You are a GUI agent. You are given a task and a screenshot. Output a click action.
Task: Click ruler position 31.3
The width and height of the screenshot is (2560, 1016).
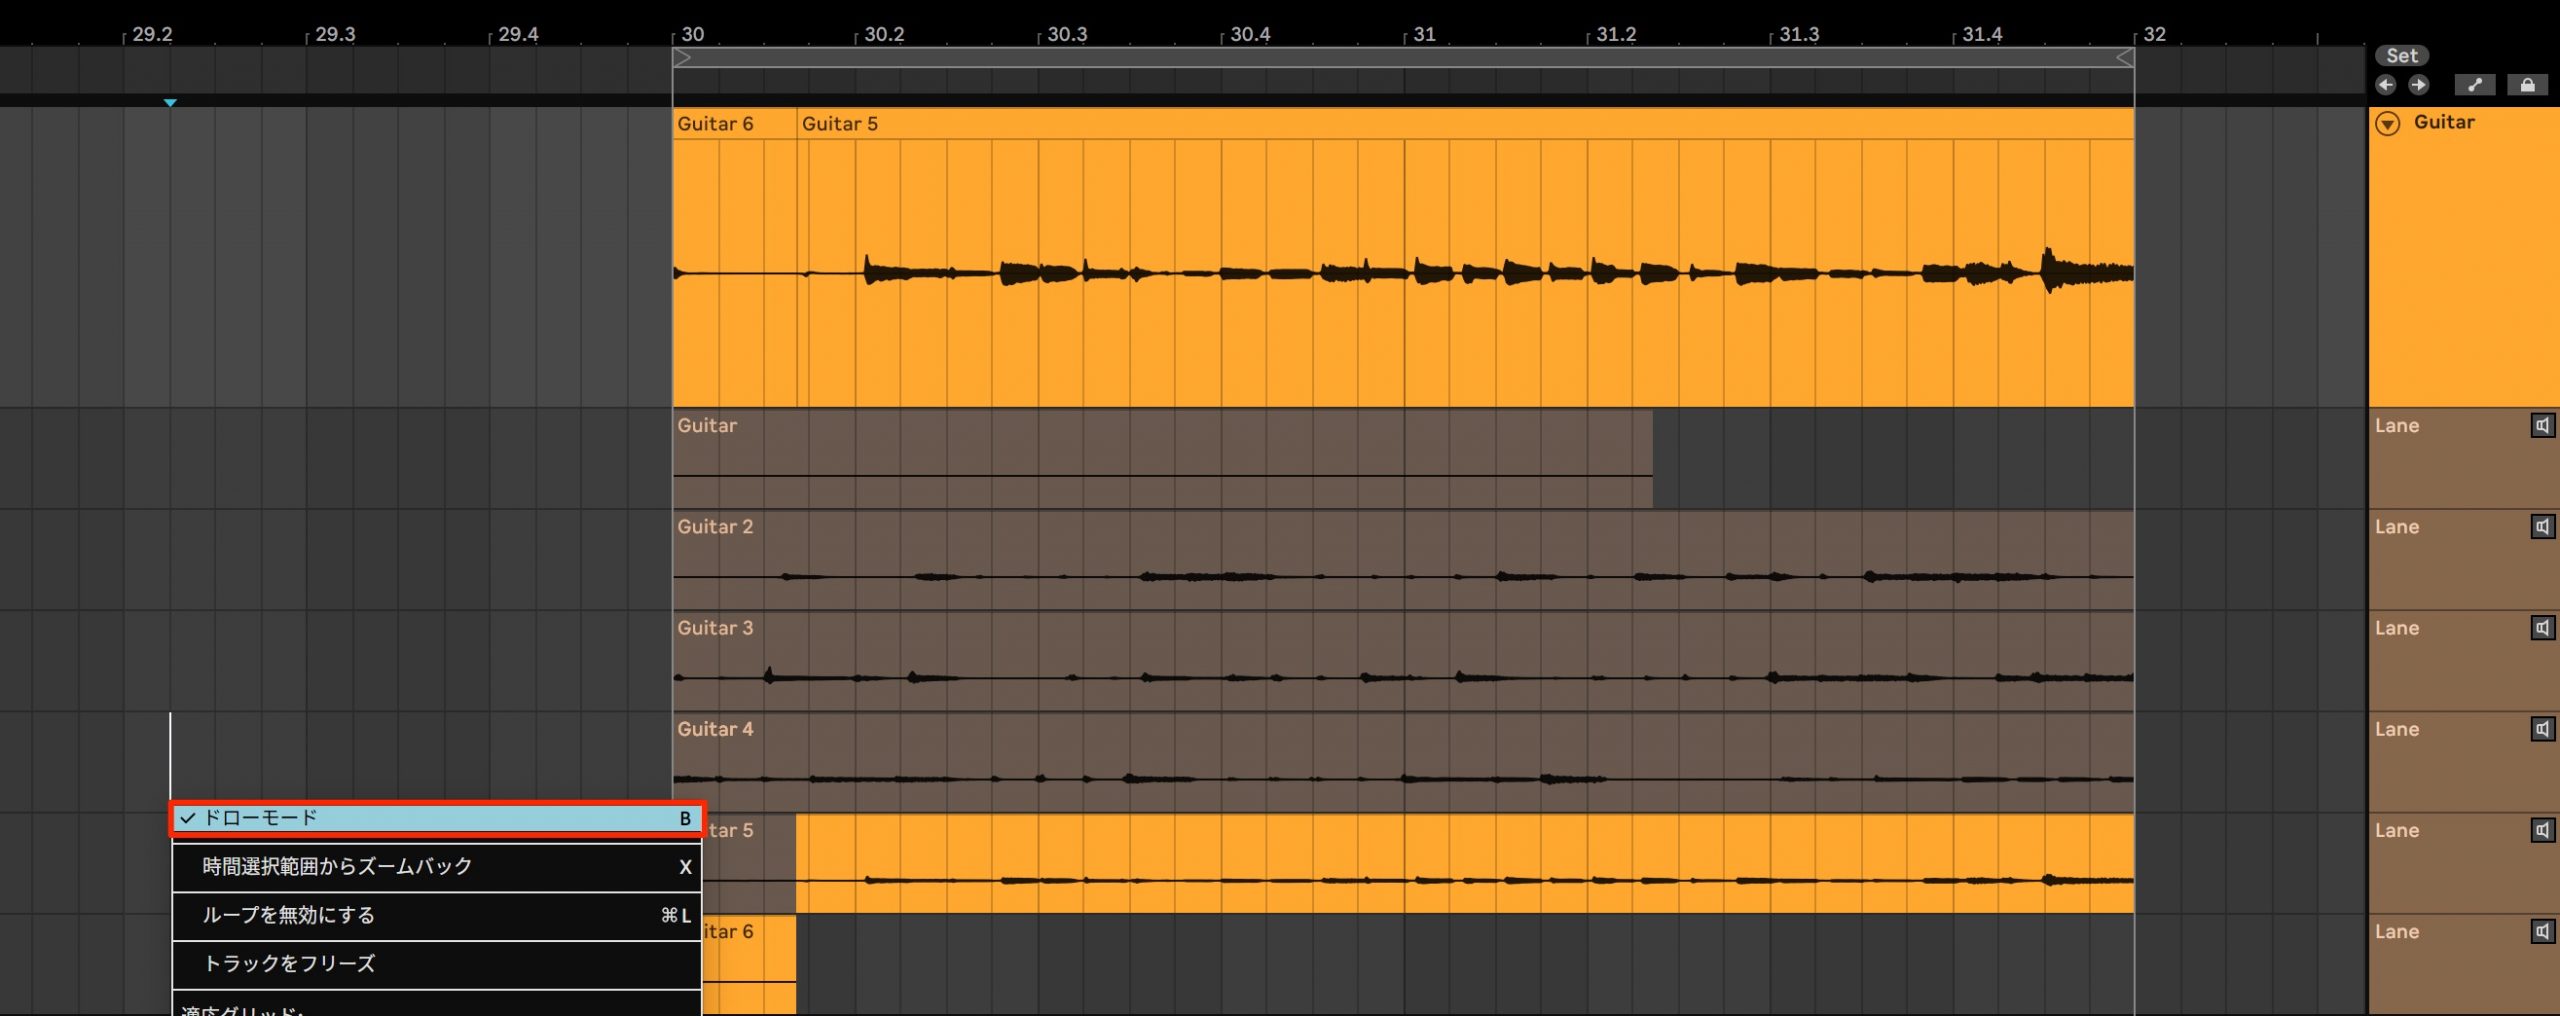click(x=1799, y=34)
